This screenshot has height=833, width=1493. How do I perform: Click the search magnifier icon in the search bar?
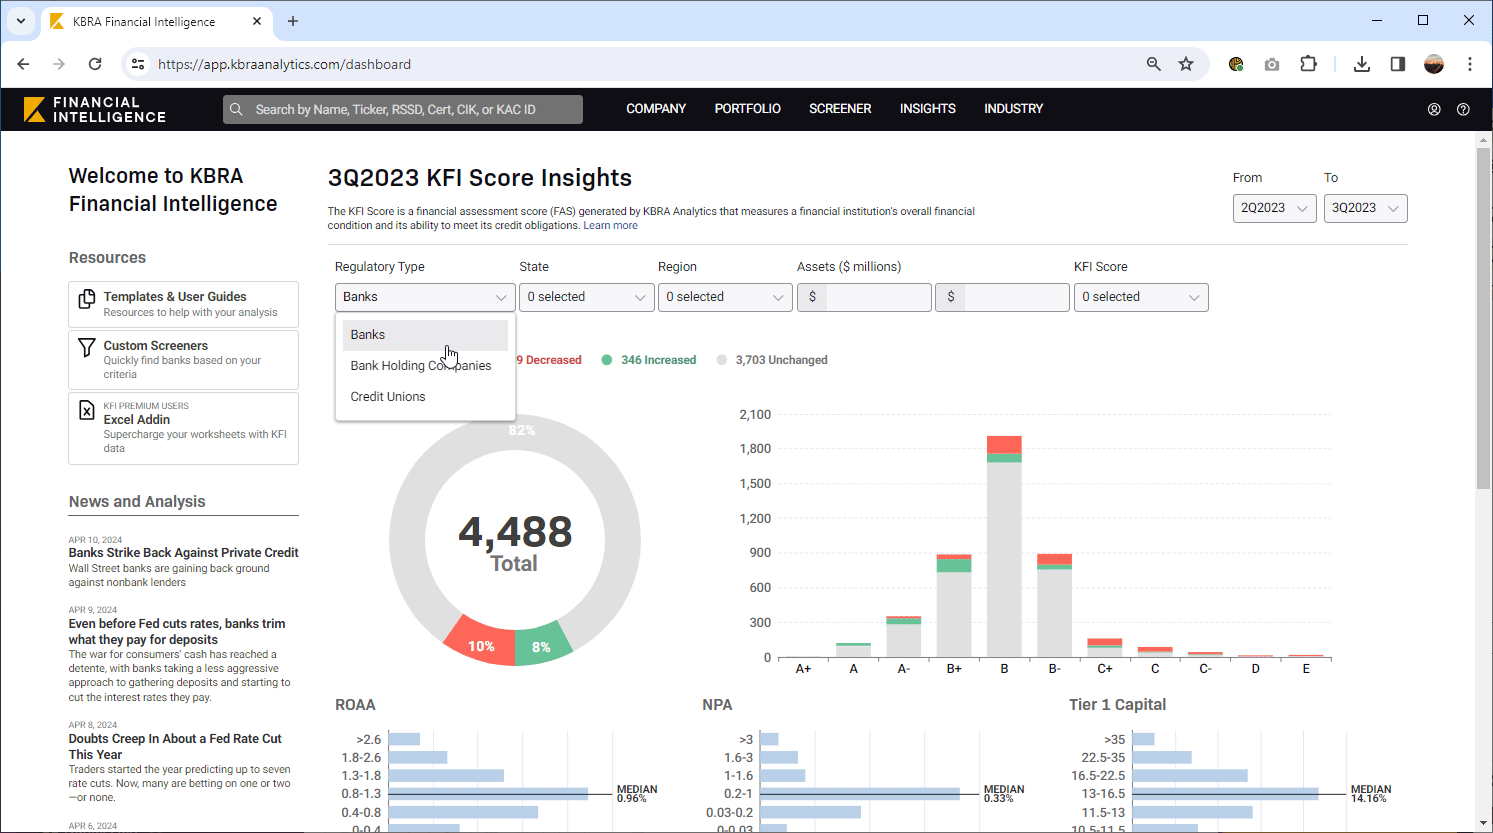236,109
